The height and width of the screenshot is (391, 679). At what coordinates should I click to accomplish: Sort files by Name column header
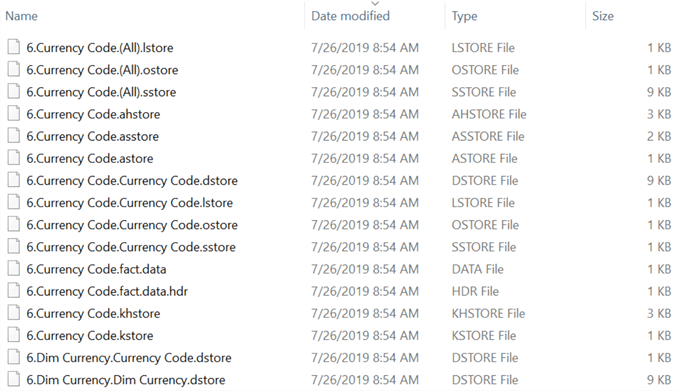[21, 16]
